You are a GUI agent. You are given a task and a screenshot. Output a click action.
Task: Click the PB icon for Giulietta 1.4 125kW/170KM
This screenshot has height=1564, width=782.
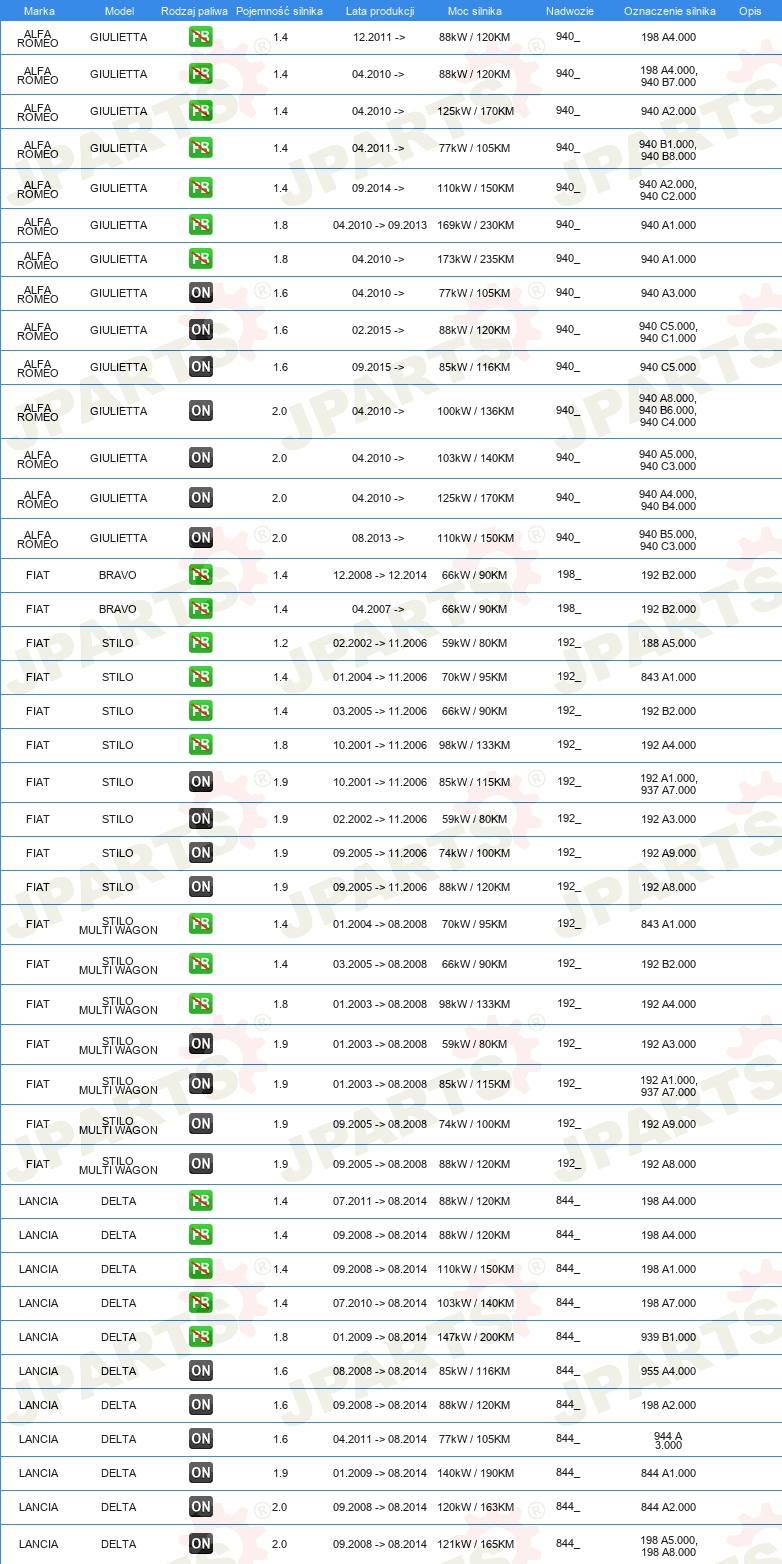tap(201, 111)
